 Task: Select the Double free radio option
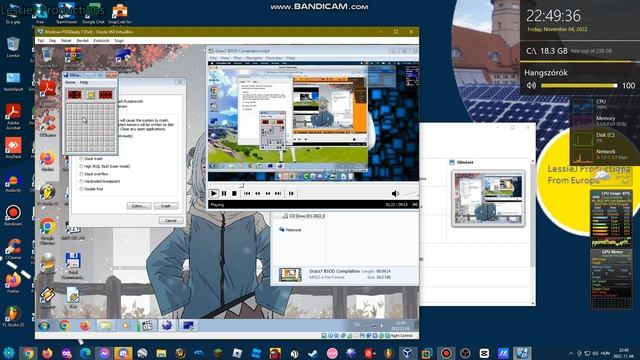tap(81, 189)
